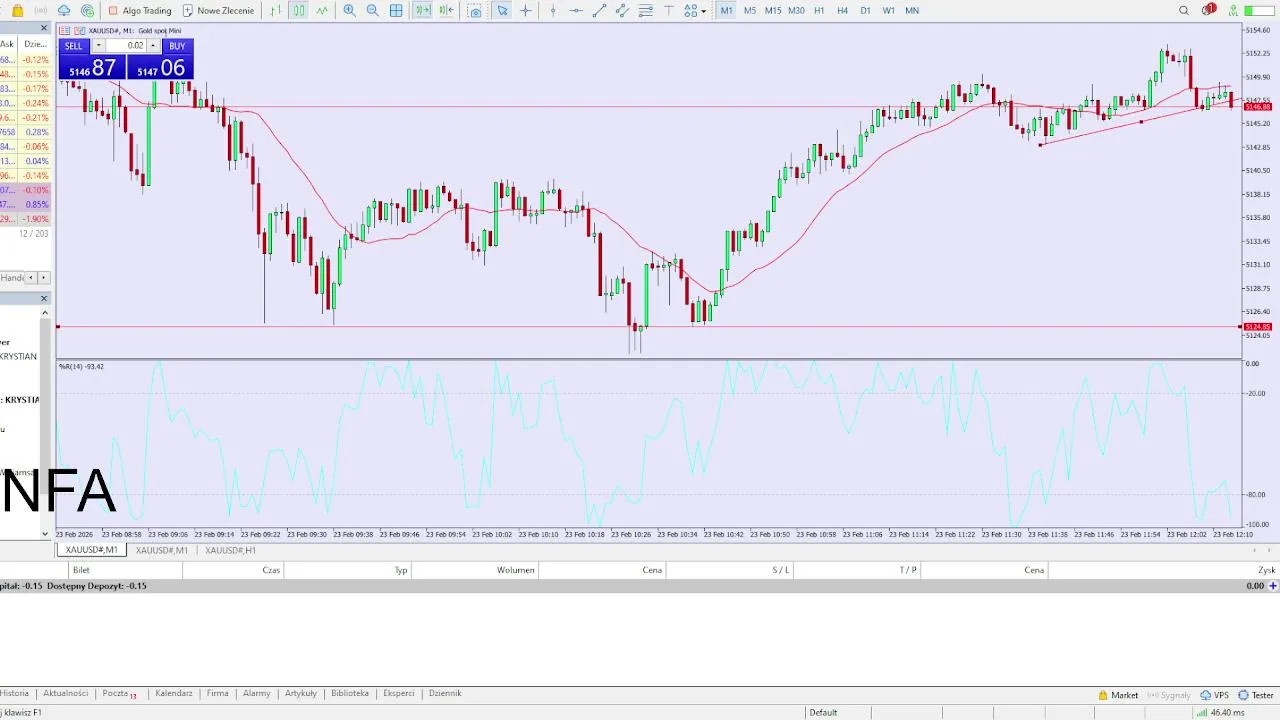The height and width of the screenshot is (720, 1280).
Task: Click BUY one-click trading button
Action: point(177,46)
